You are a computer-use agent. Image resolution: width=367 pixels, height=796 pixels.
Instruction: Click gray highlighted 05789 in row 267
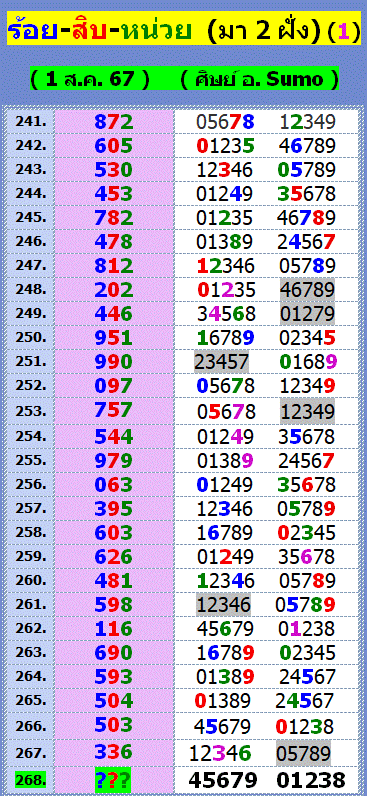(x=303, y=753)
